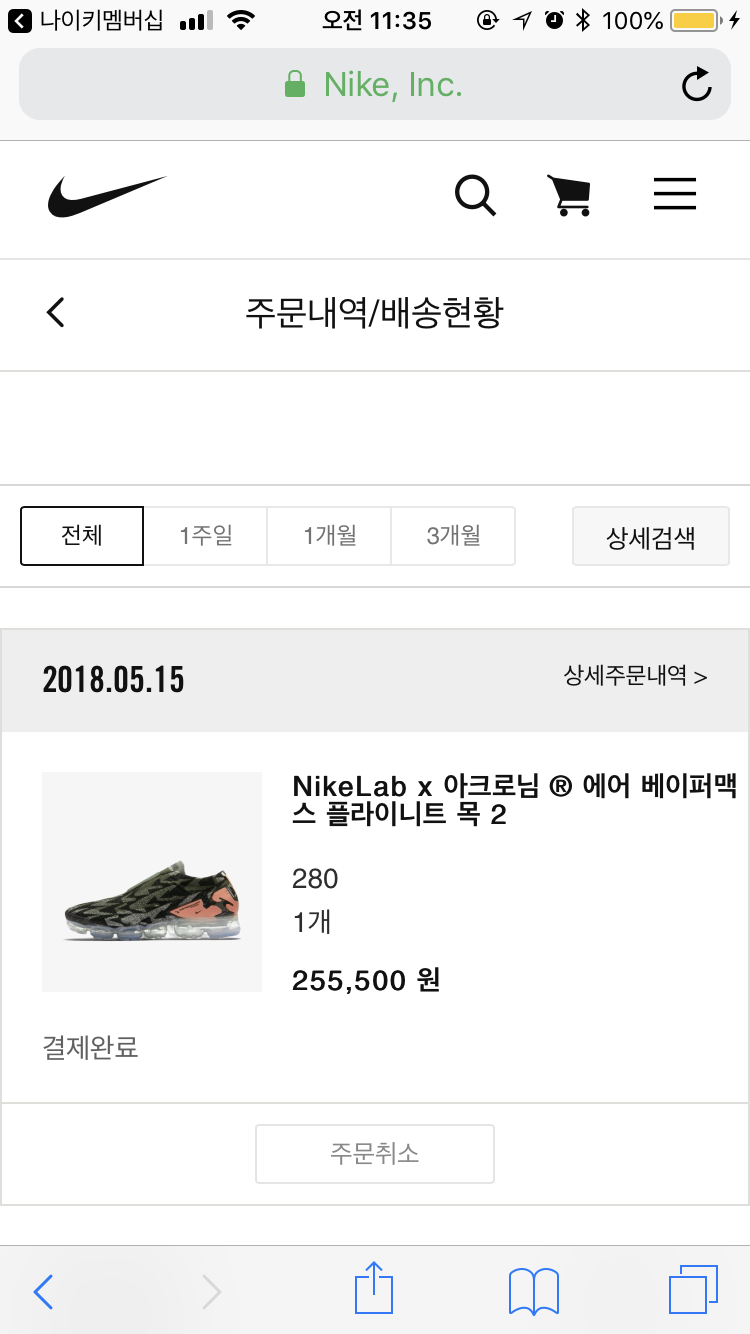Tap Safari's back navigation arrow
The image size is (750, 1334).
tap(43, 1291)
